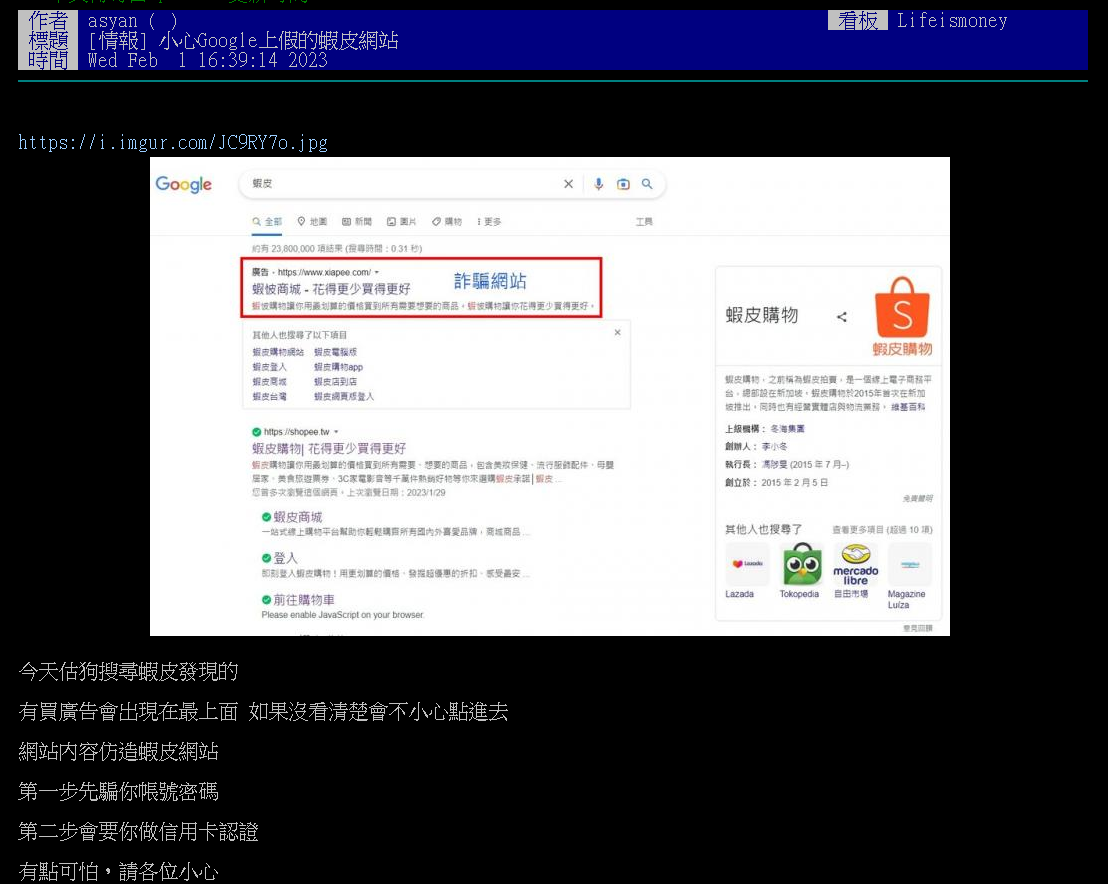Open the 蝦皮商城 sitelink under shopee.tw
Image resolution: width=1108 pixels, height=884 pixels.
pos(297,517)
